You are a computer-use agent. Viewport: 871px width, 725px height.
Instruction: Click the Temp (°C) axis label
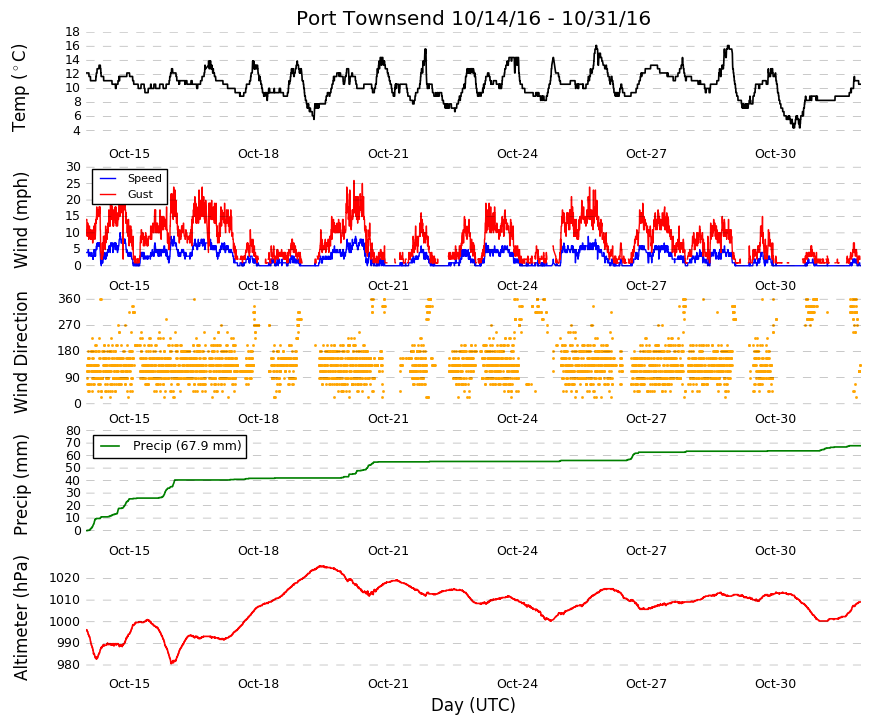(x=19, y=88)
